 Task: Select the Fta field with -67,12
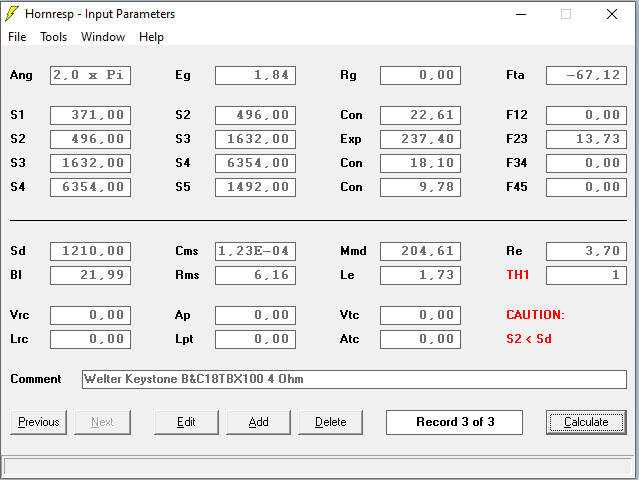point(586,75)
